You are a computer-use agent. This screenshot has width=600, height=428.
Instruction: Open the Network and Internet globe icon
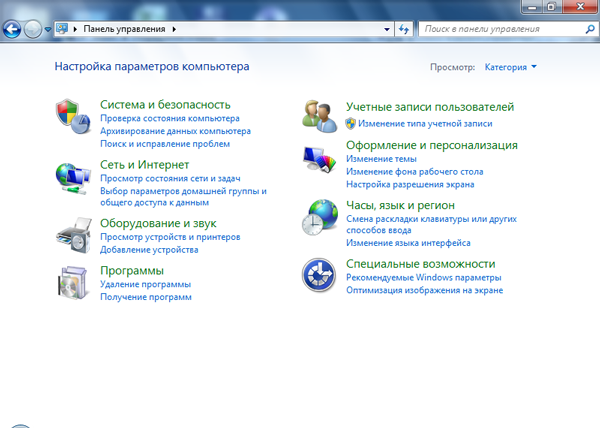coord(73,179)
